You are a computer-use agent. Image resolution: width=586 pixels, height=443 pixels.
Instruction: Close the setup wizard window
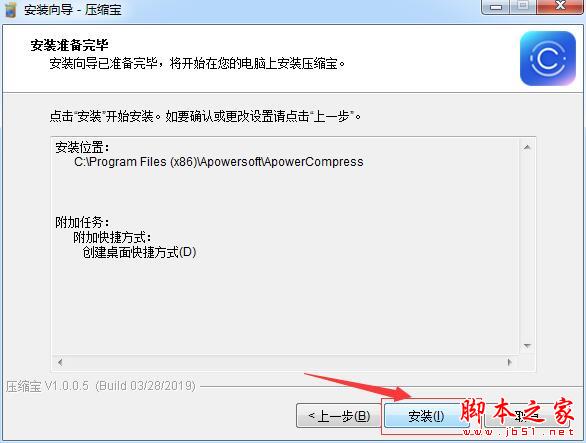click(x=560, y=6)
